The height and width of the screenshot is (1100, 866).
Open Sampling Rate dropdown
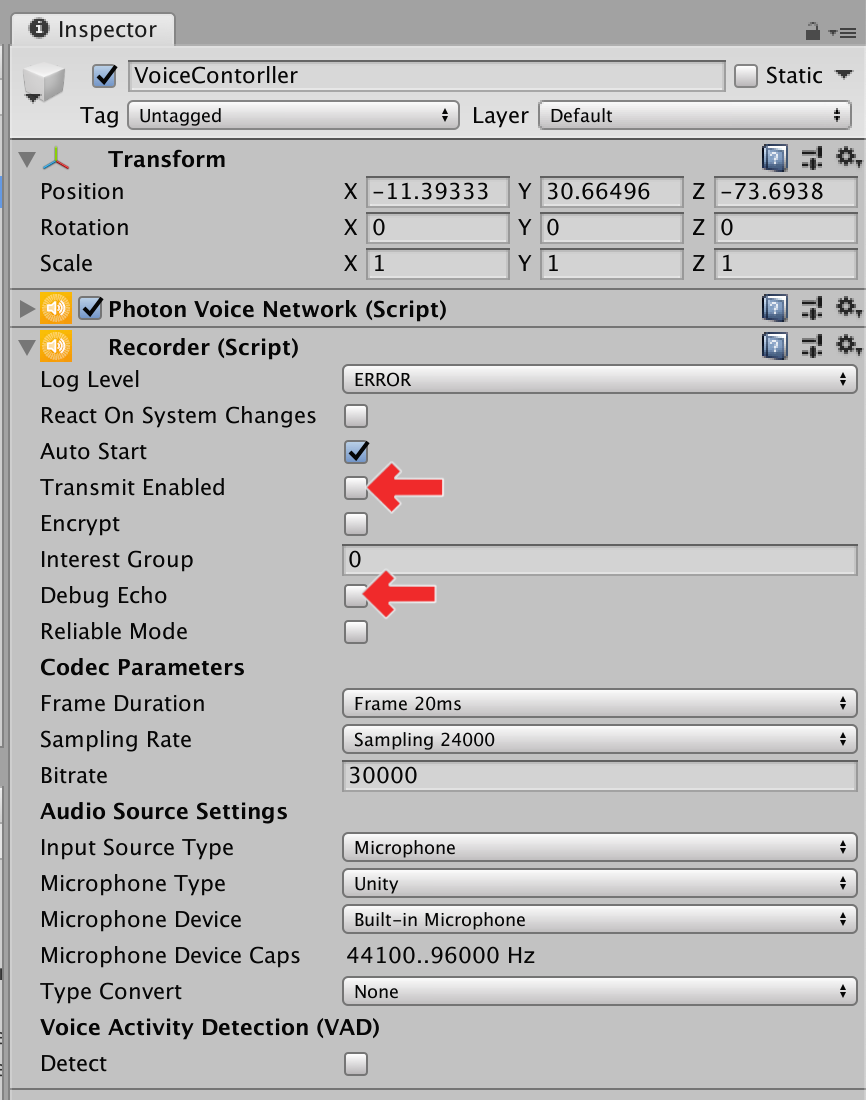(599, 739)
